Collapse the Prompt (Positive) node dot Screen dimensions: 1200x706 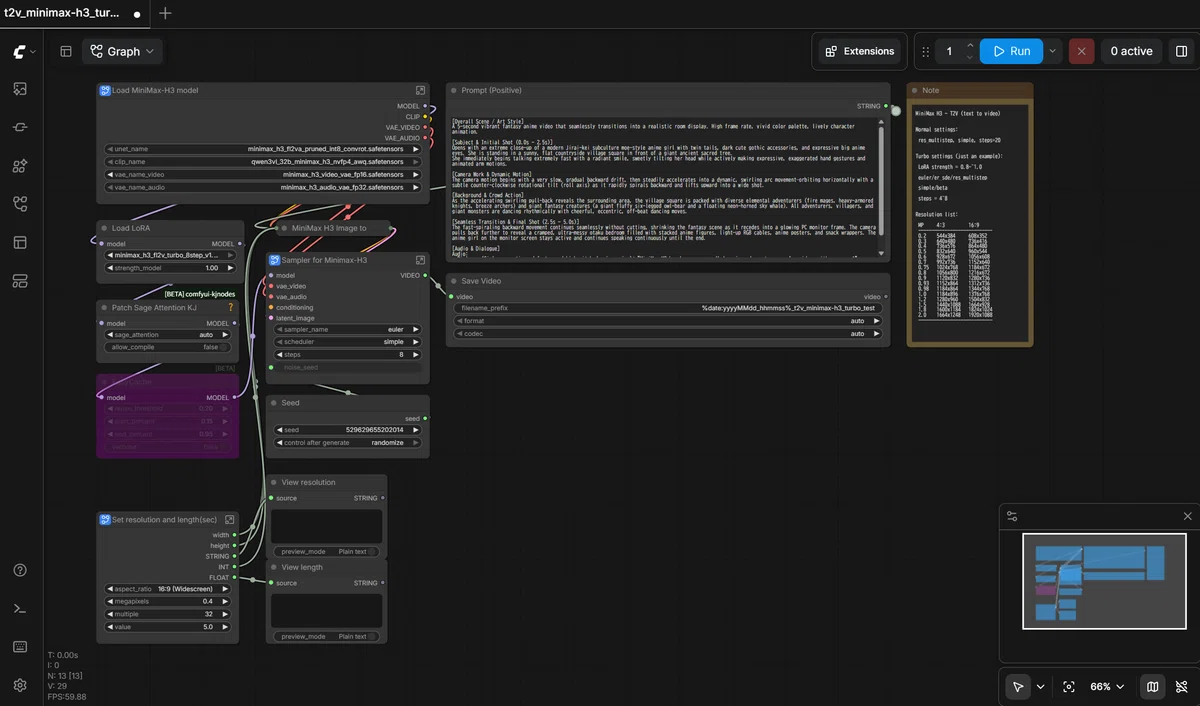click(x=453, y=90)
